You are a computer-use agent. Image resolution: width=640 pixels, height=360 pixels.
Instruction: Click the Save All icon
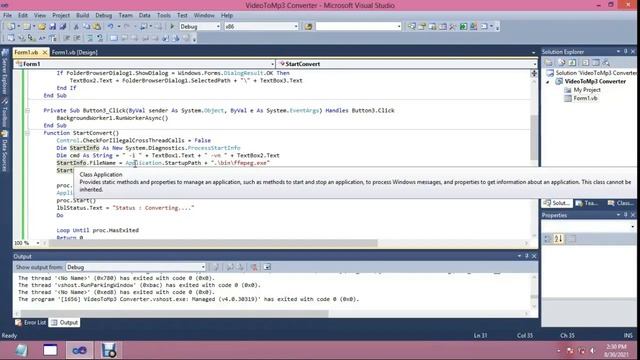click(63, 27)
